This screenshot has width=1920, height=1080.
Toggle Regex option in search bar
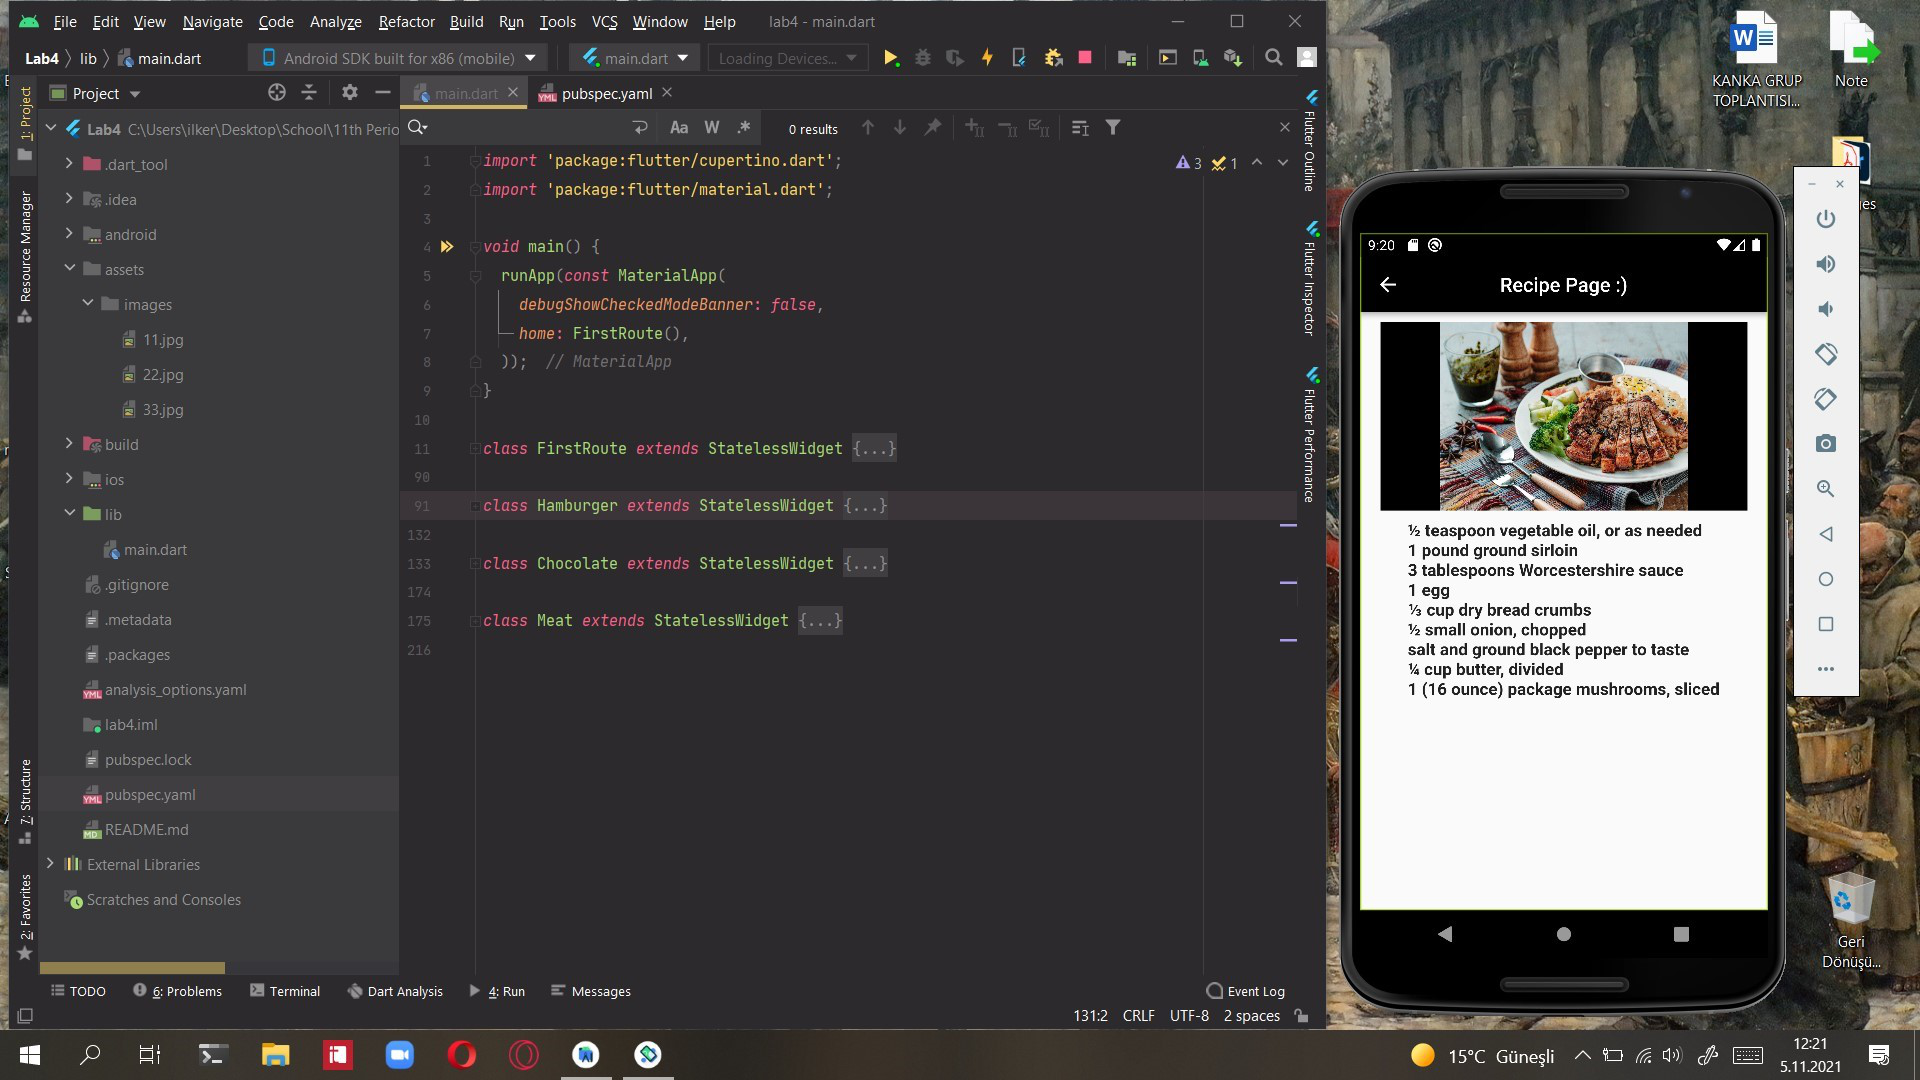pos(744,128)
